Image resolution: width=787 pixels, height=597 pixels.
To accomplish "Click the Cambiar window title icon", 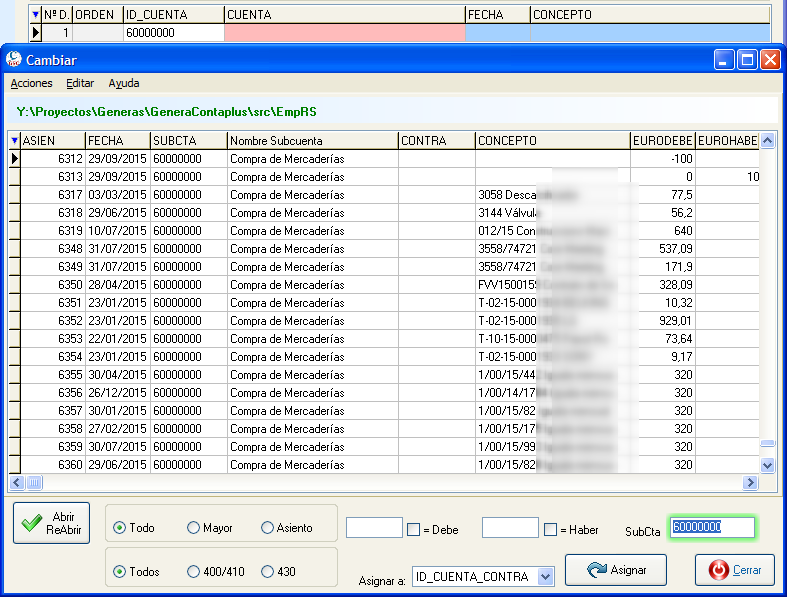I will [x=14, y=60].
